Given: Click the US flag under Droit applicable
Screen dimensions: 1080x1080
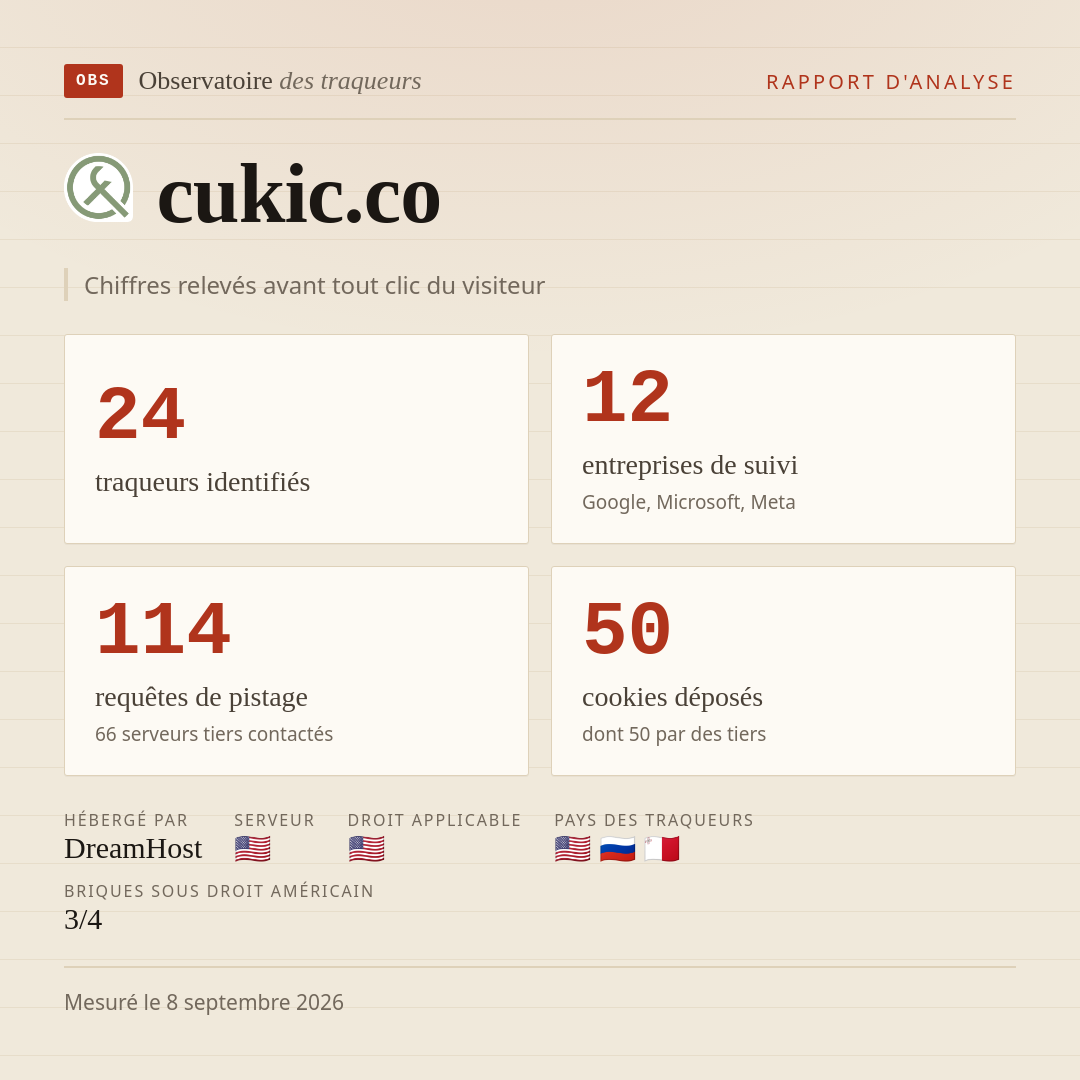Looking at the screenshot, I should [366, 849].
